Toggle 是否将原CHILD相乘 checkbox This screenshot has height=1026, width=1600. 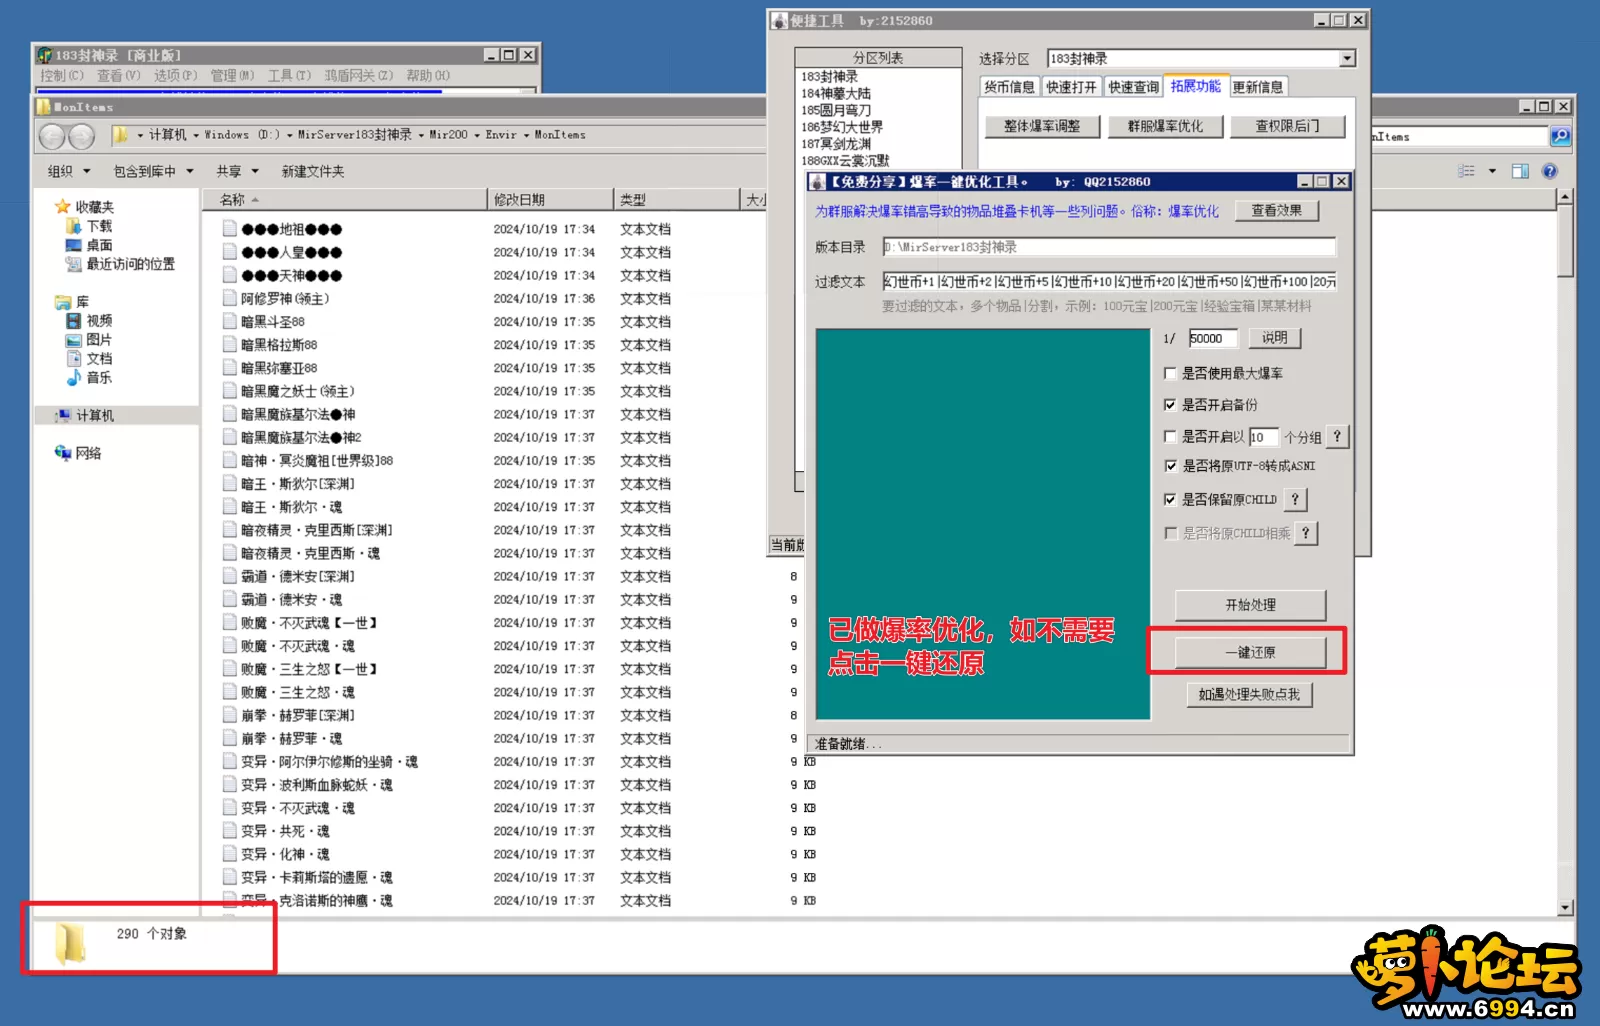click(x=1170, y=533)
